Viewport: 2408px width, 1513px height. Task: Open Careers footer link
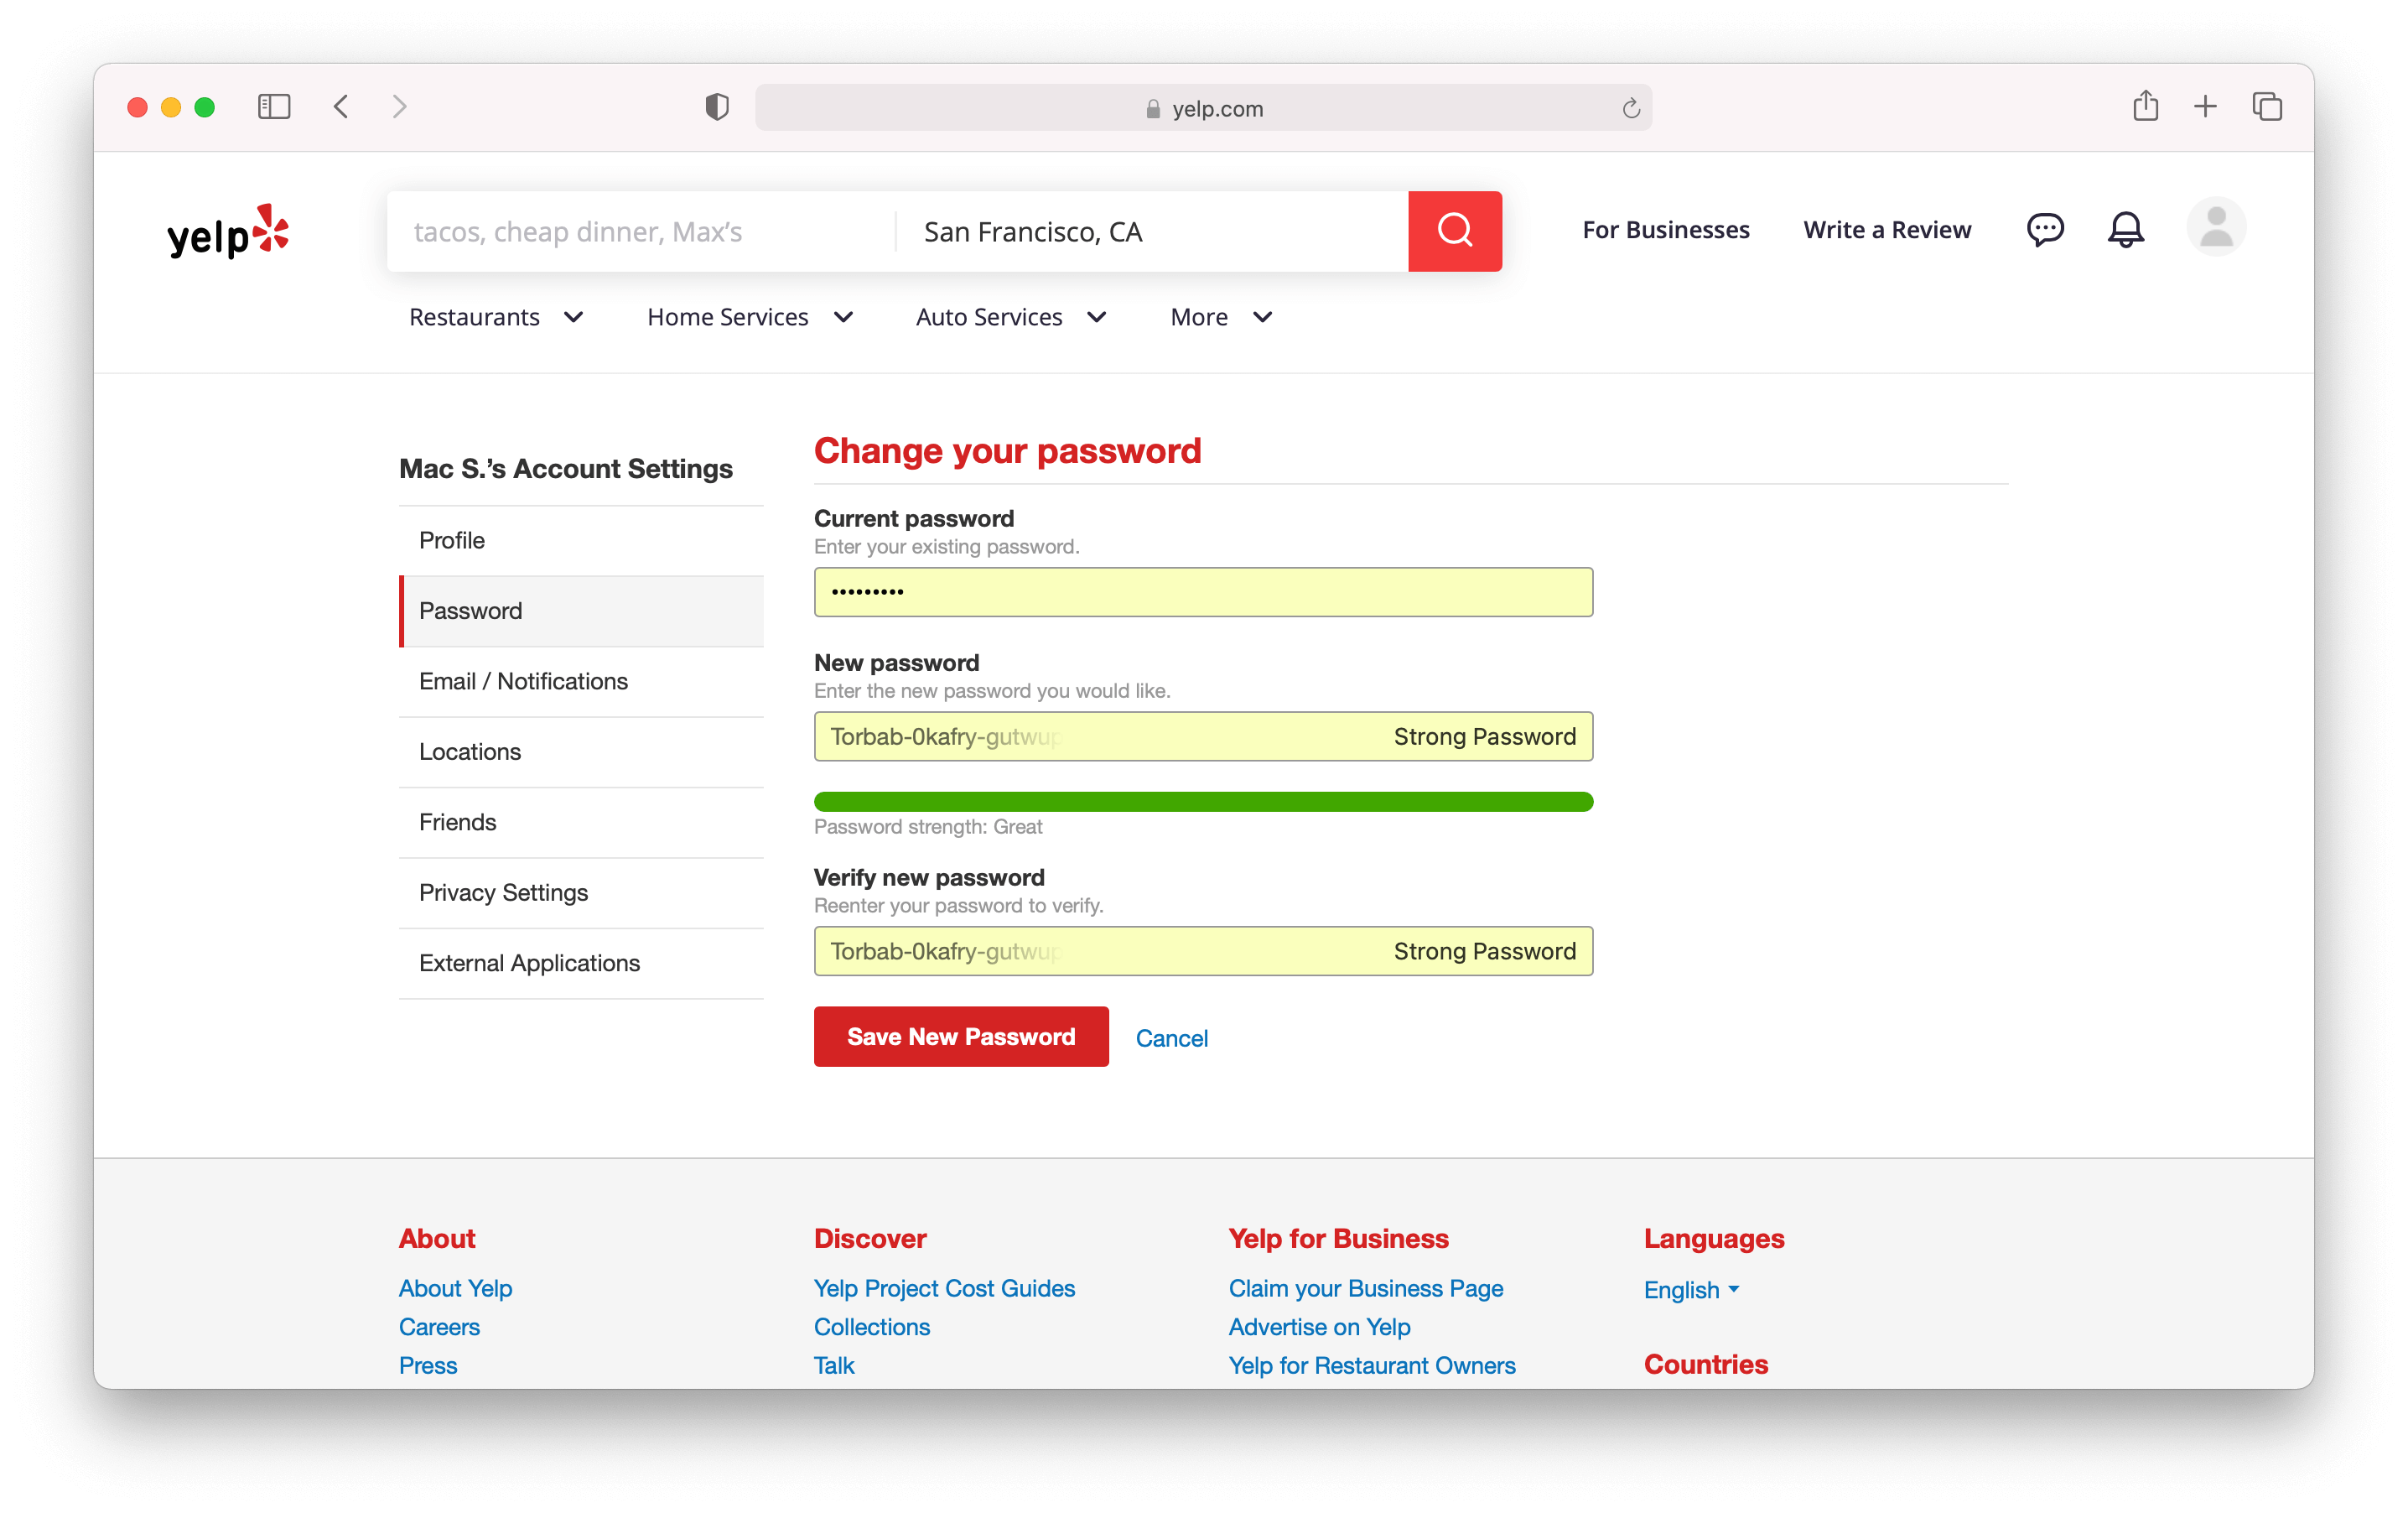pos(439,1327)
